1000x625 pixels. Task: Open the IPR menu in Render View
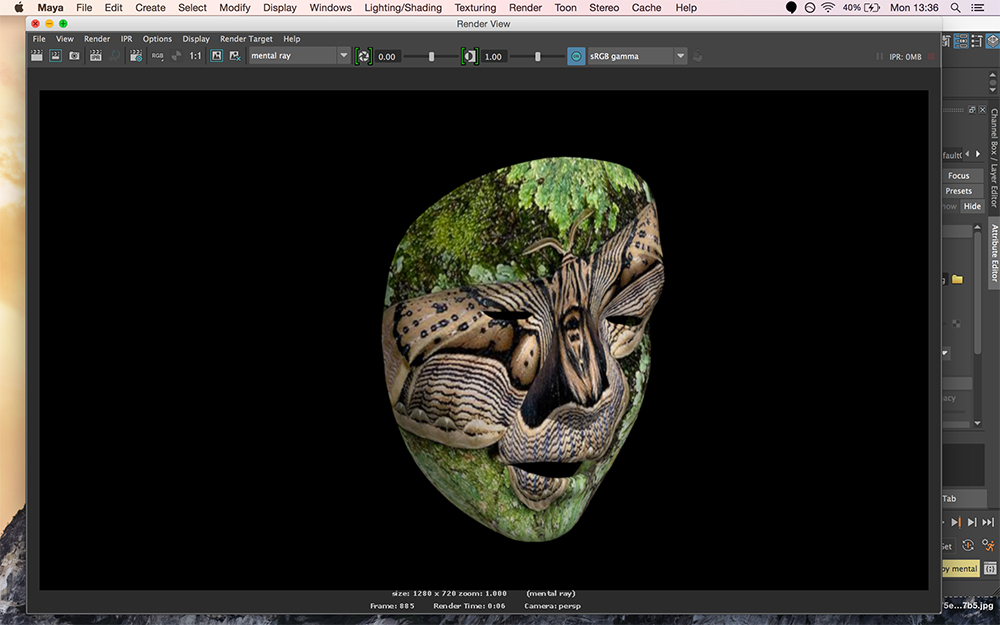click(x=126, y=39)
